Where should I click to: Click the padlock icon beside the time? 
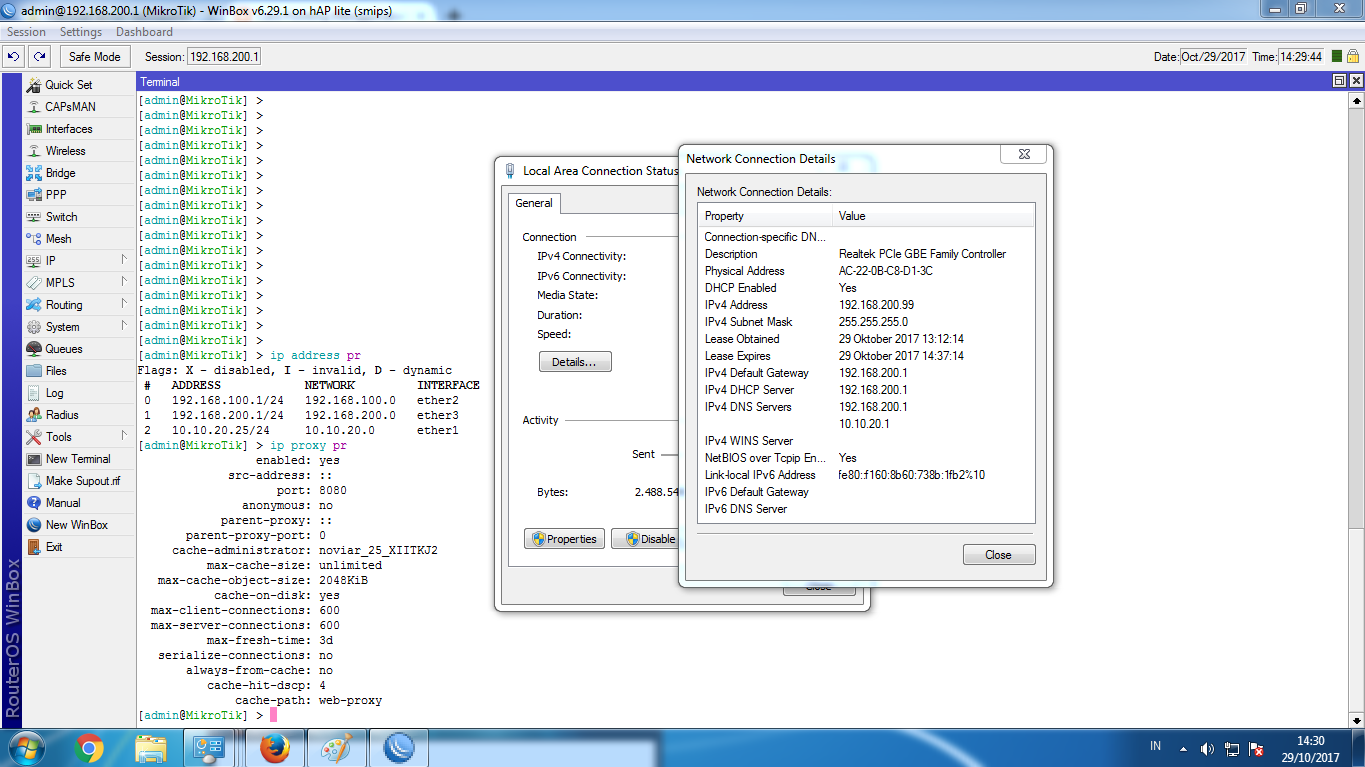[1352, 57]
